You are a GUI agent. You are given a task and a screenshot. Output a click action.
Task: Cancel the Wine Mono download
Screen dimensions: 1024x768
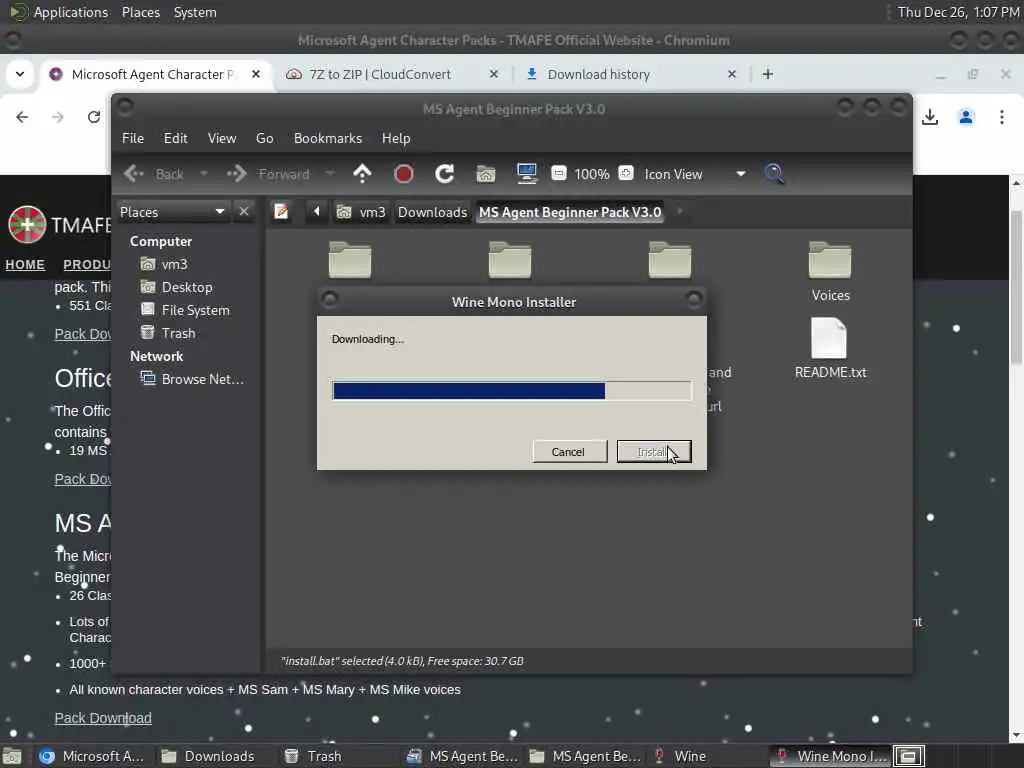tap(568, 452)
